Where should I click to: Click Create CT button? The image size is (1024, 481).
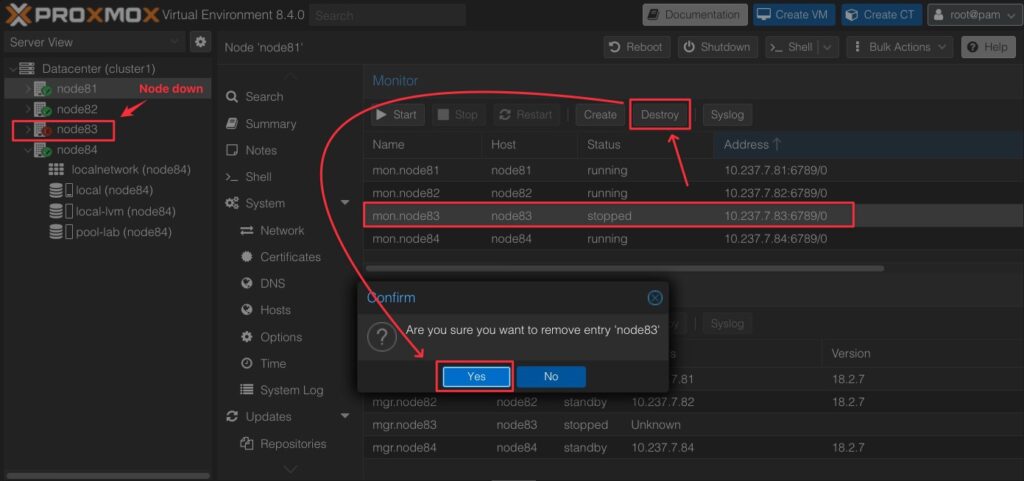(x=882, y=14)
